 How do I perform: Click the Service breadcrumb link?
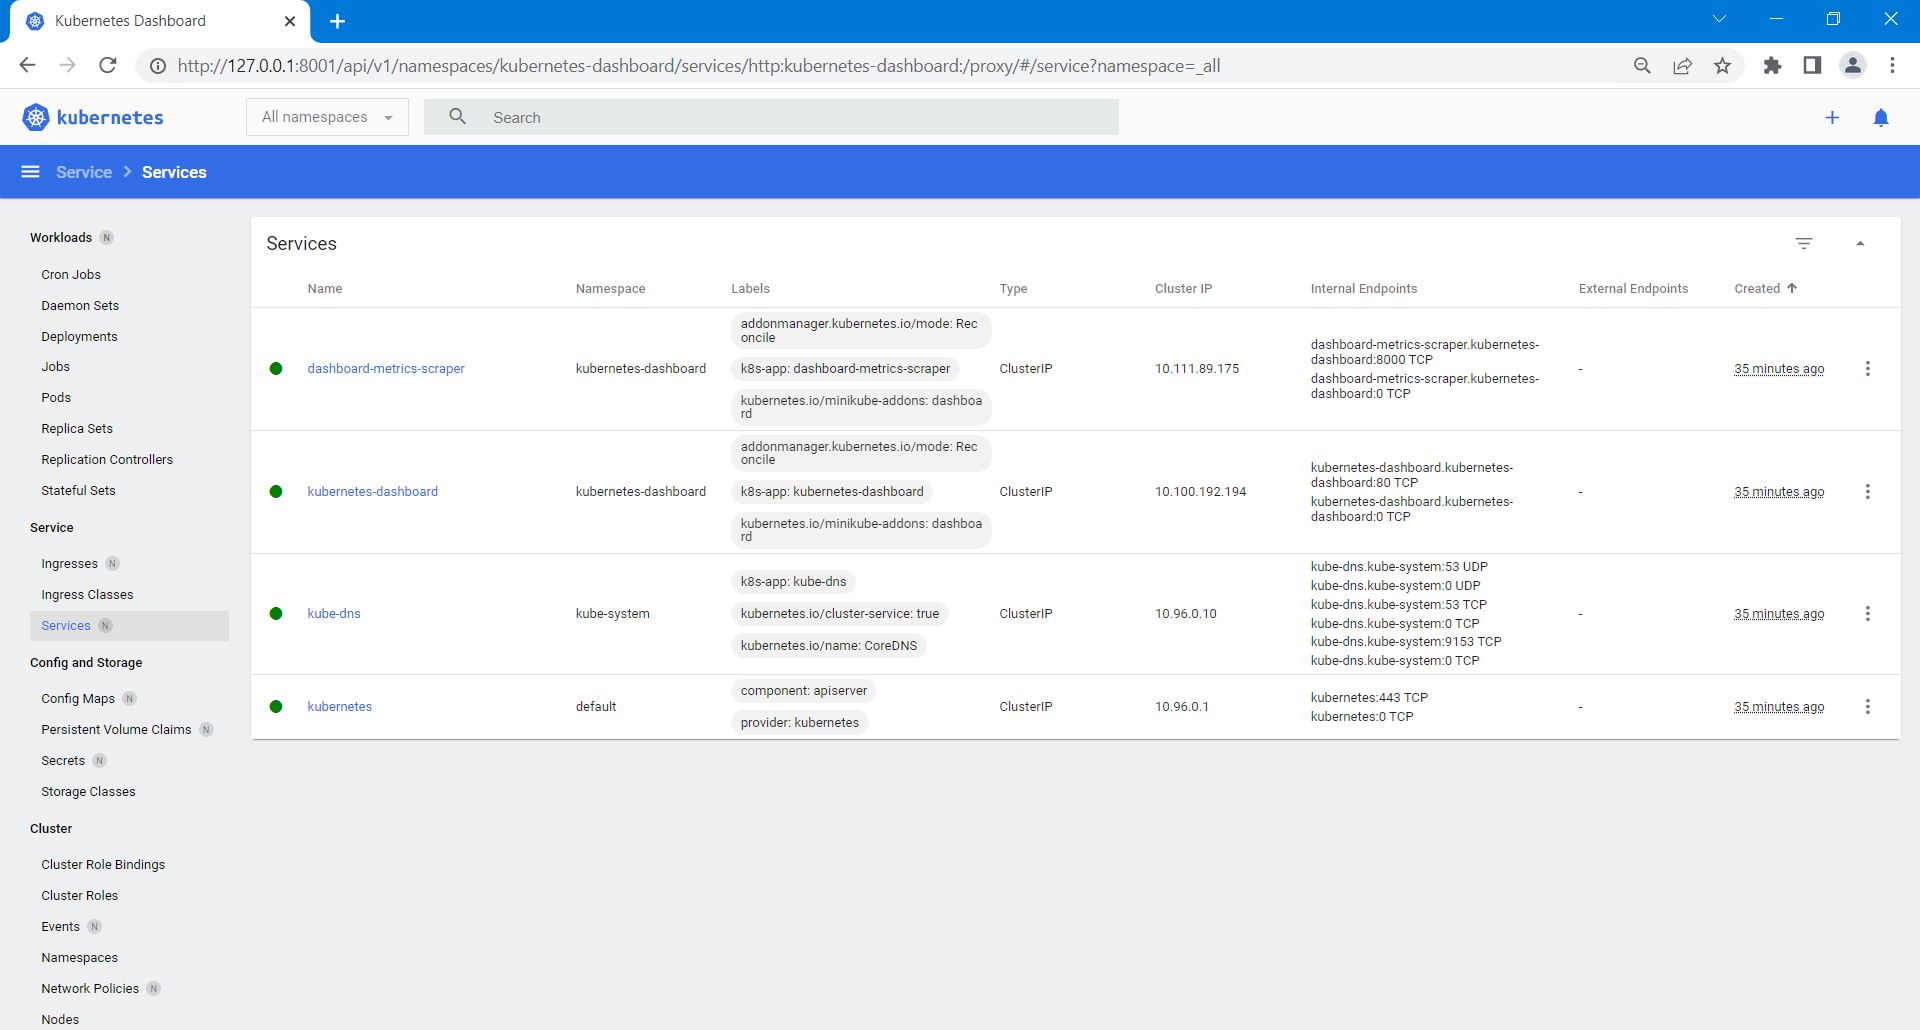point(84,172)
